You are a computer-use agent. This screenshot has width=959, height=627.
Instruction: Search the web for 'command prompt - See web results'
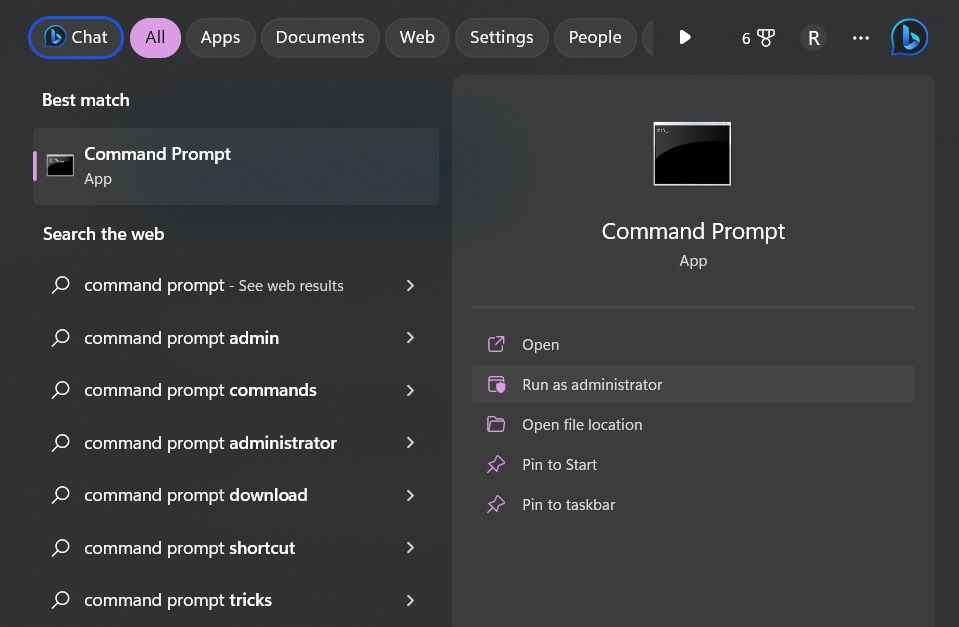point(236,285)
